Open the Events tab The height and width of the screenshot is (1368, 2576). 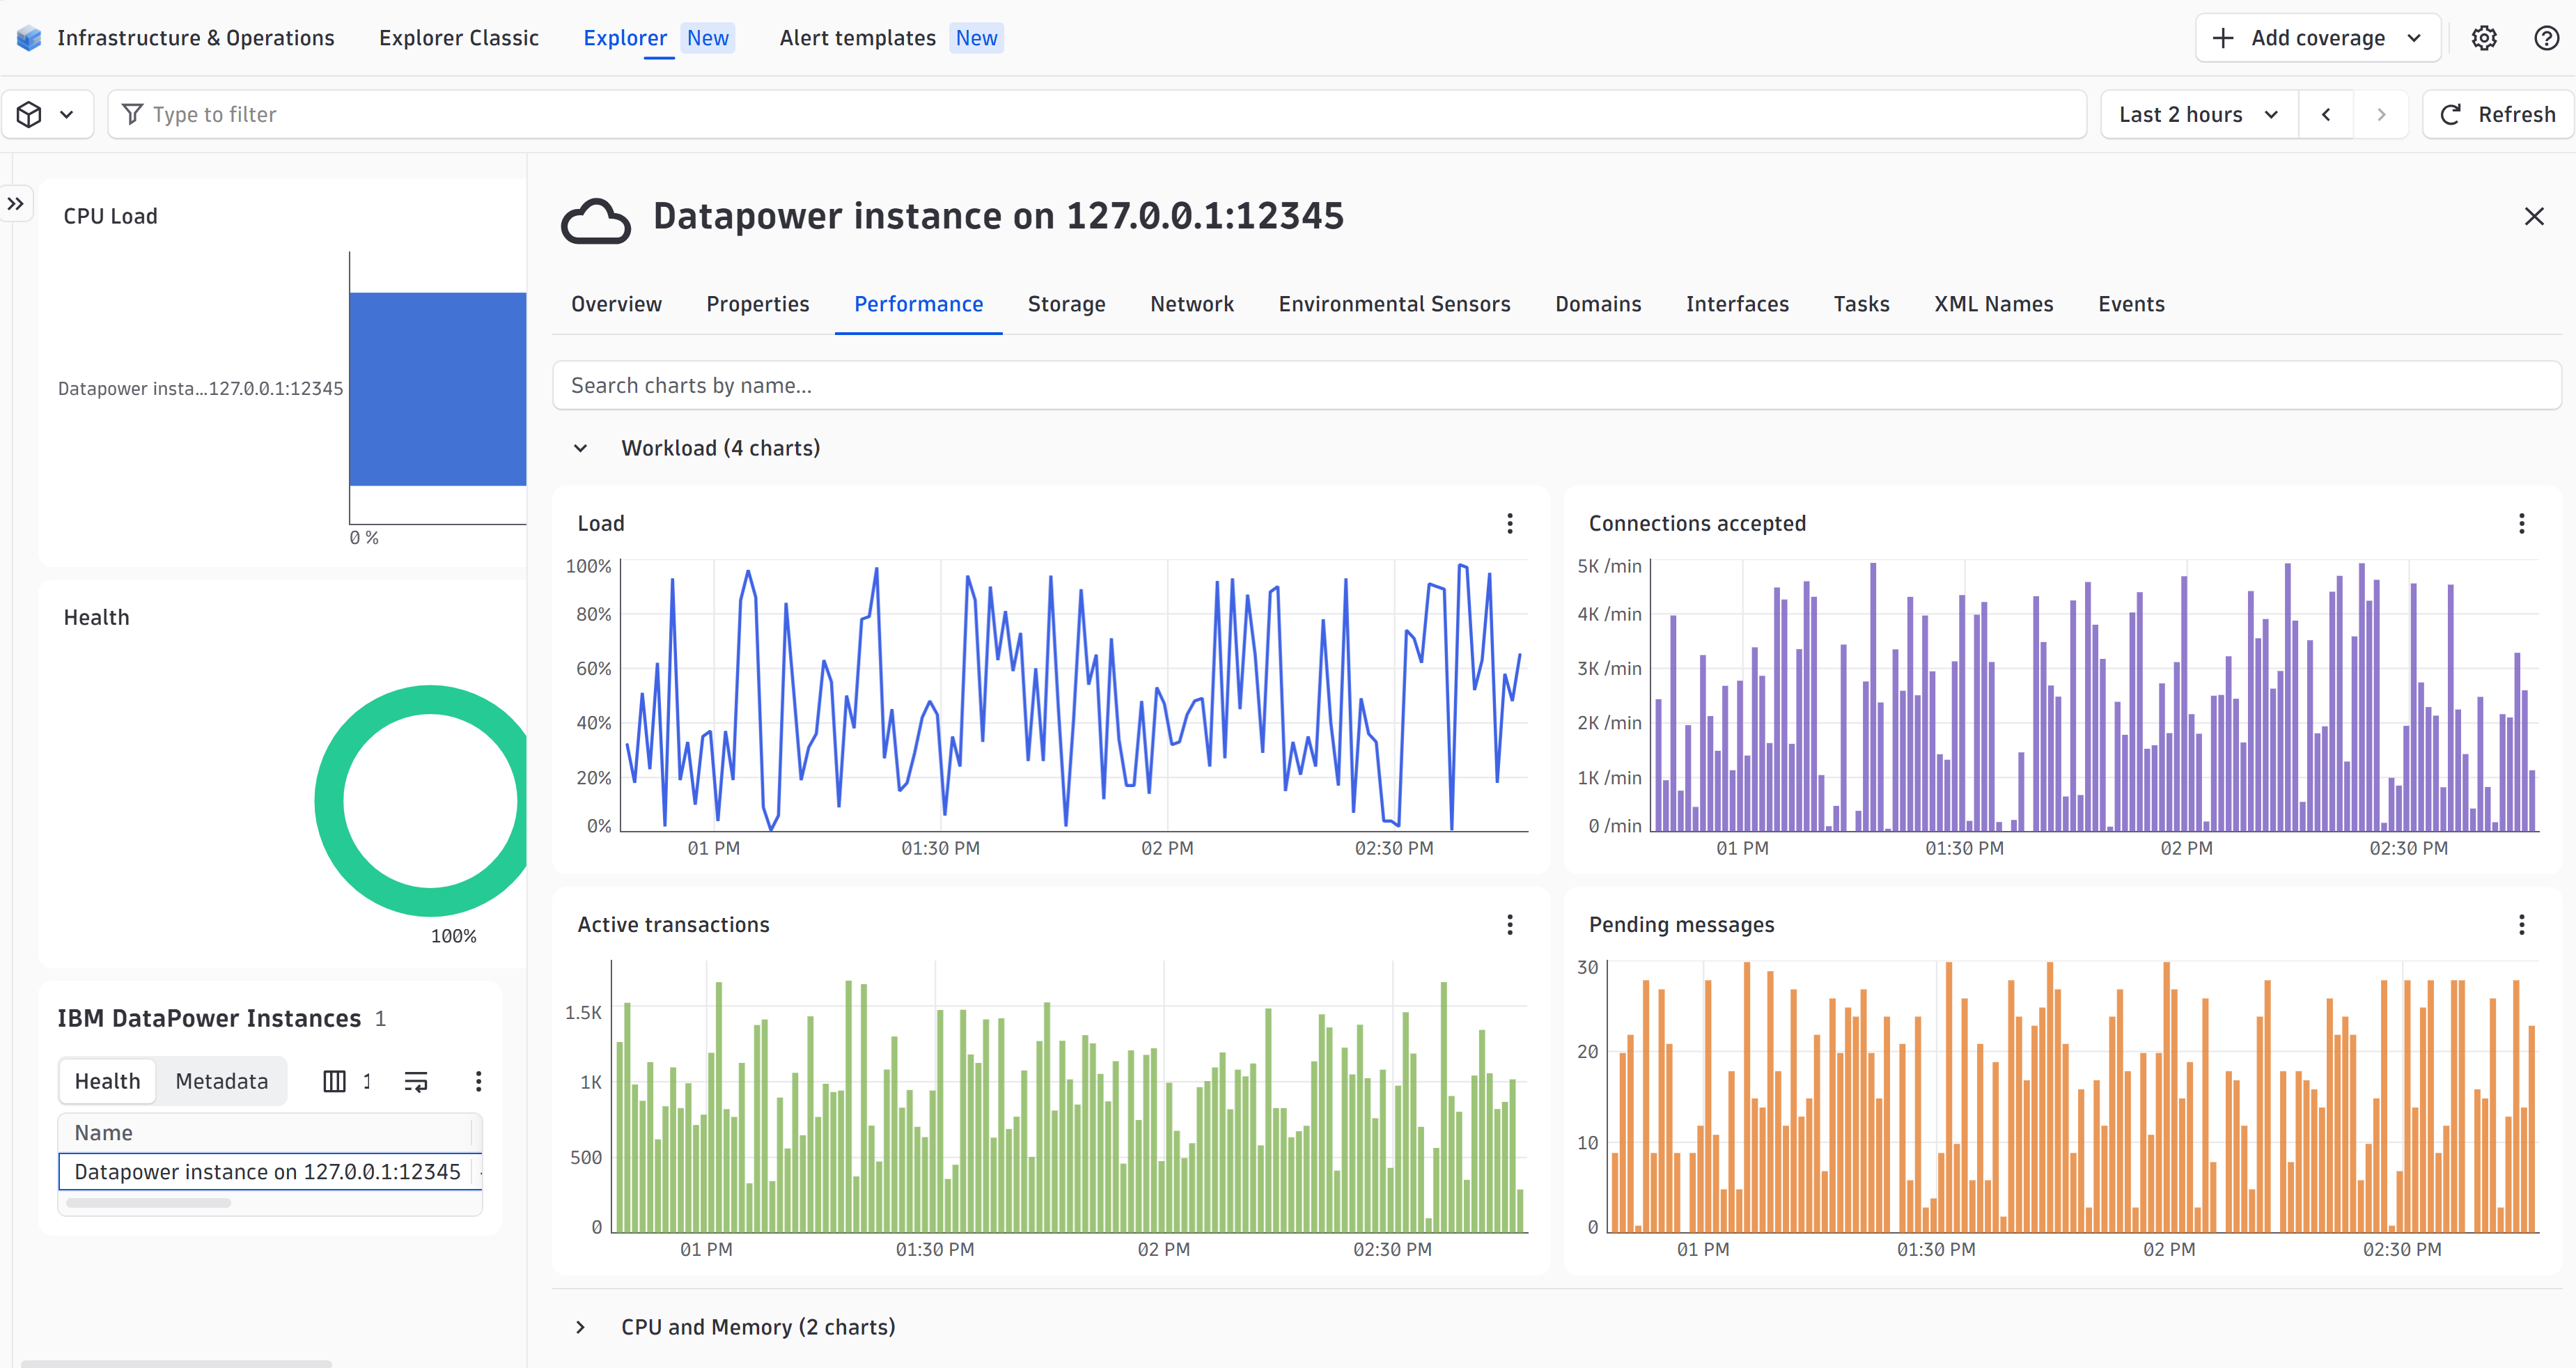tap(2131, 304)
